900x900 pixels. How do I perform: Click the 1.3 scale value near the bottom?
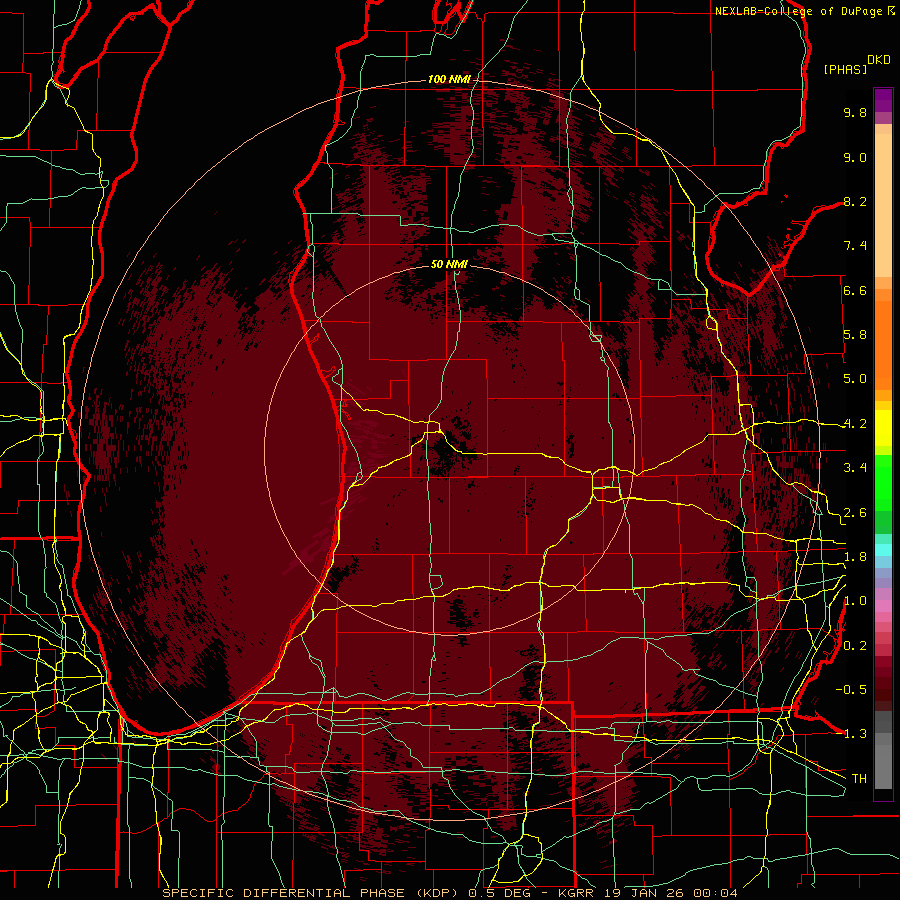pyautogui.click(x=855, y=734)
